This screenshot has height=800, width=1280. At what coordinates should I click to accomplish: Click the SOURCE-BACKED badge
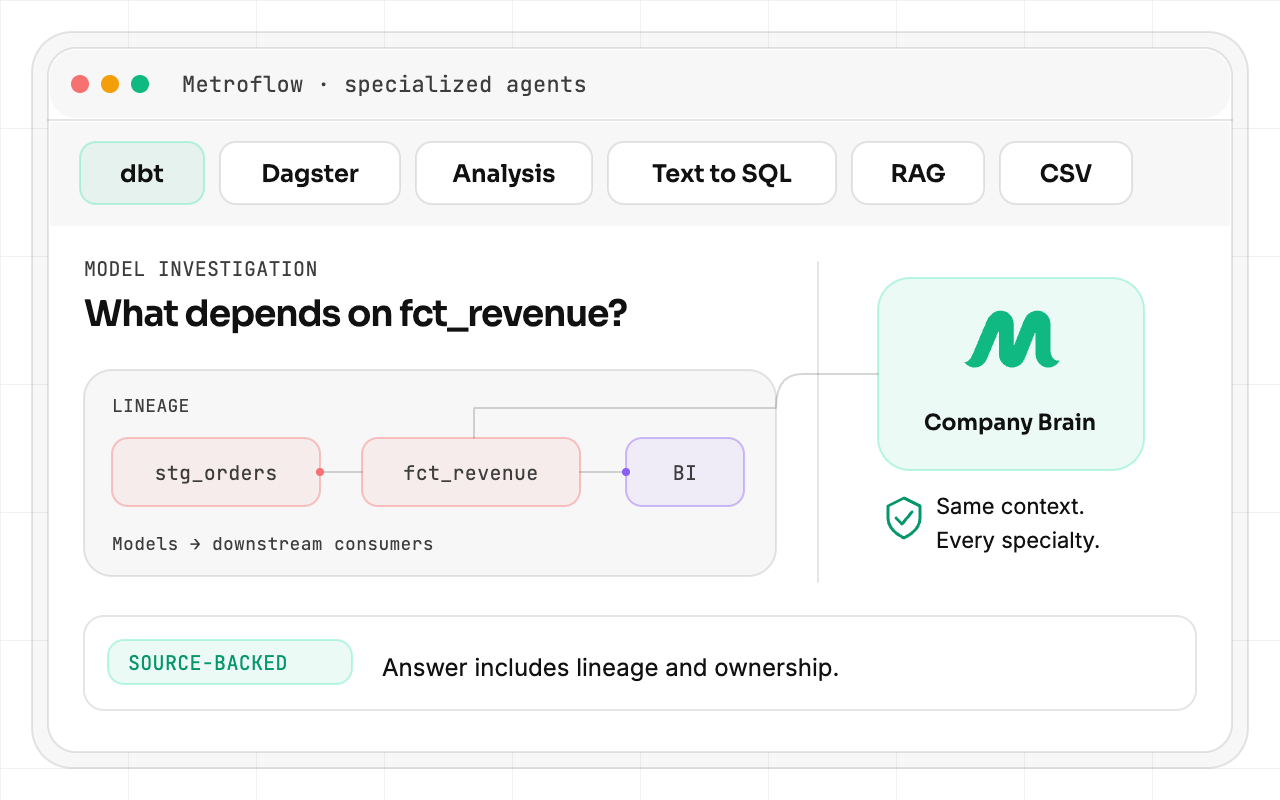tap(230, 662)
